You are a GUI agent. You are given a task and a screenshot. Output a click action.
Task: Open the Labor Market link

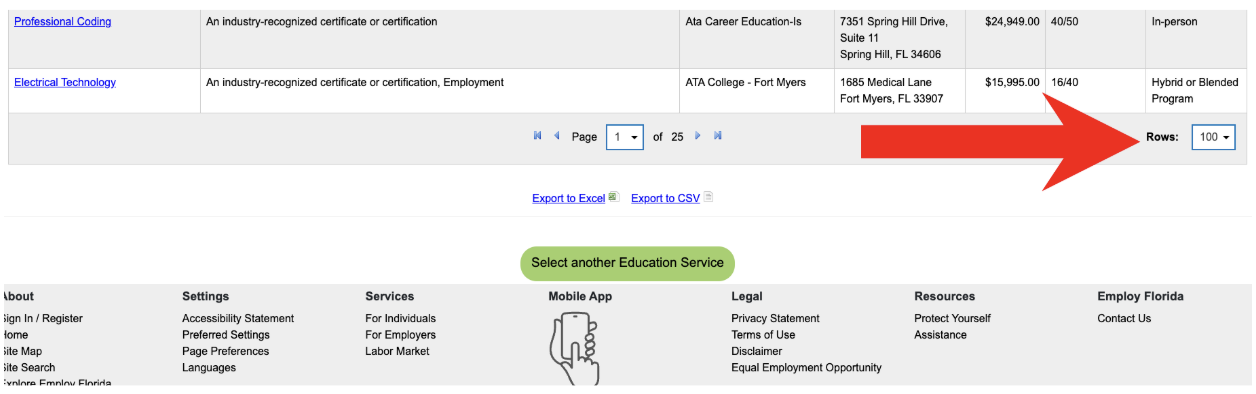pos(397,351)
